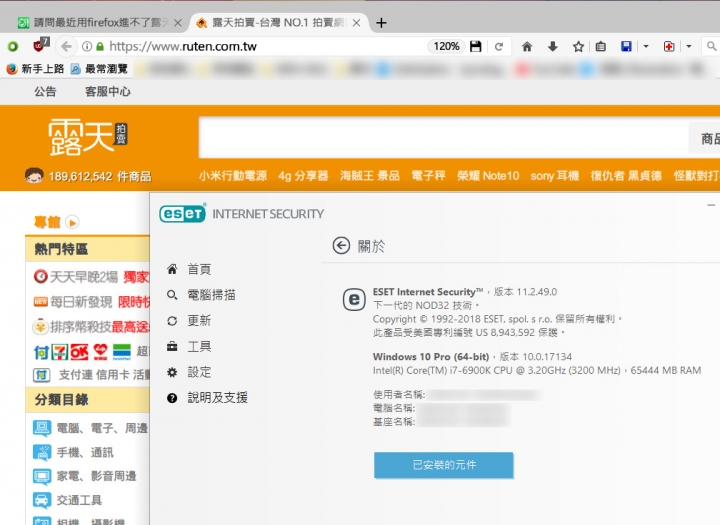This screenshot has width=720, height=525.
Task: Click the ESET logo in header
Action: [x=183, y=213]
